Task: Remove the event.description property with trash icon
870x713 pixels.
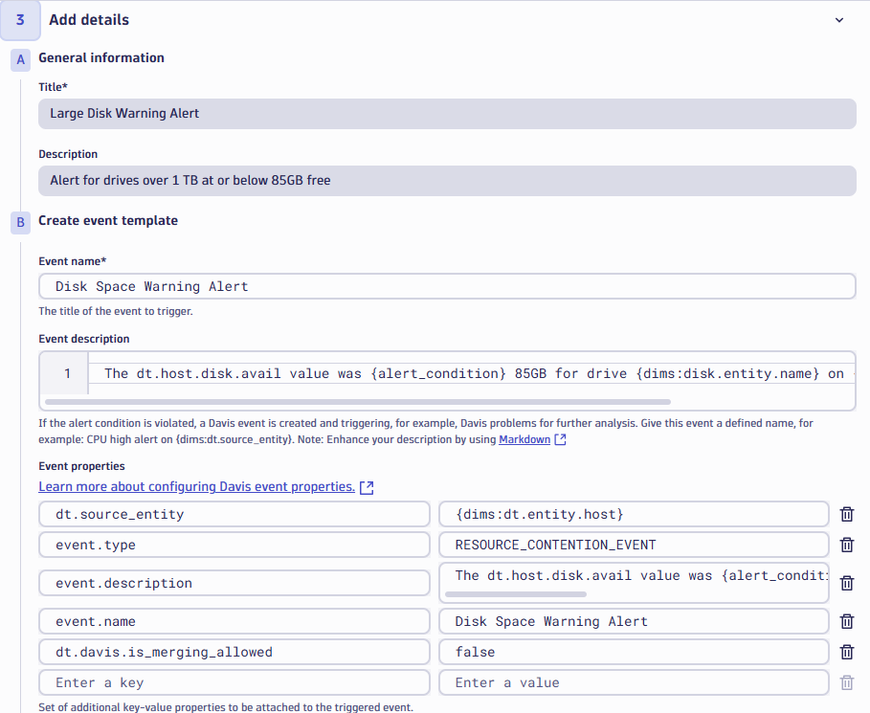Action: point(846,583)
